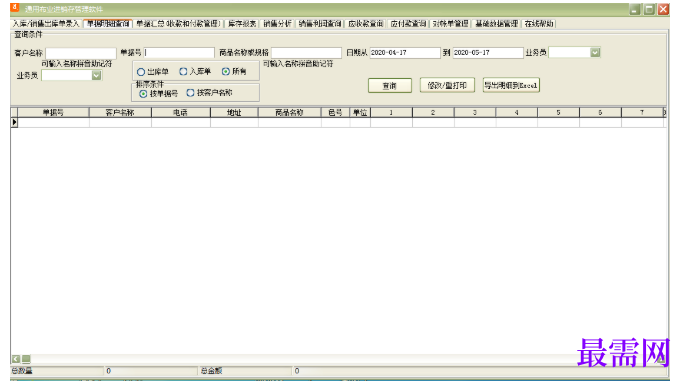Focus the 商品名称或规格 input field

click(x=306, y=53)
